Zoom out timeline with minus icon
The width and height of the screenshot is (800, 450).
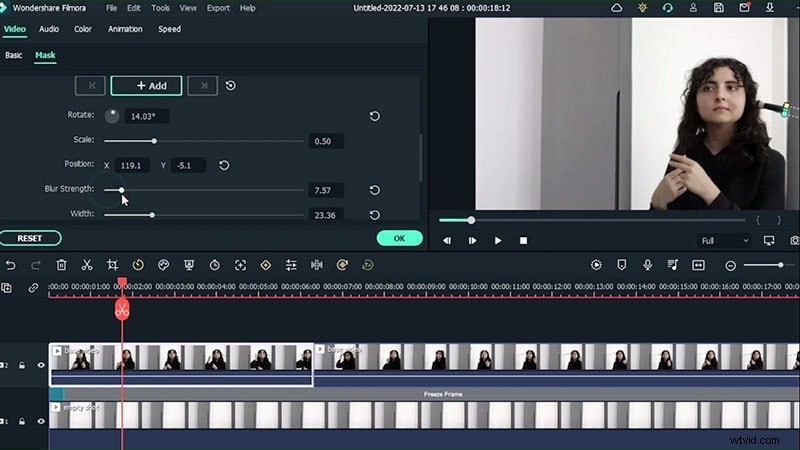[x=730, y=265]
